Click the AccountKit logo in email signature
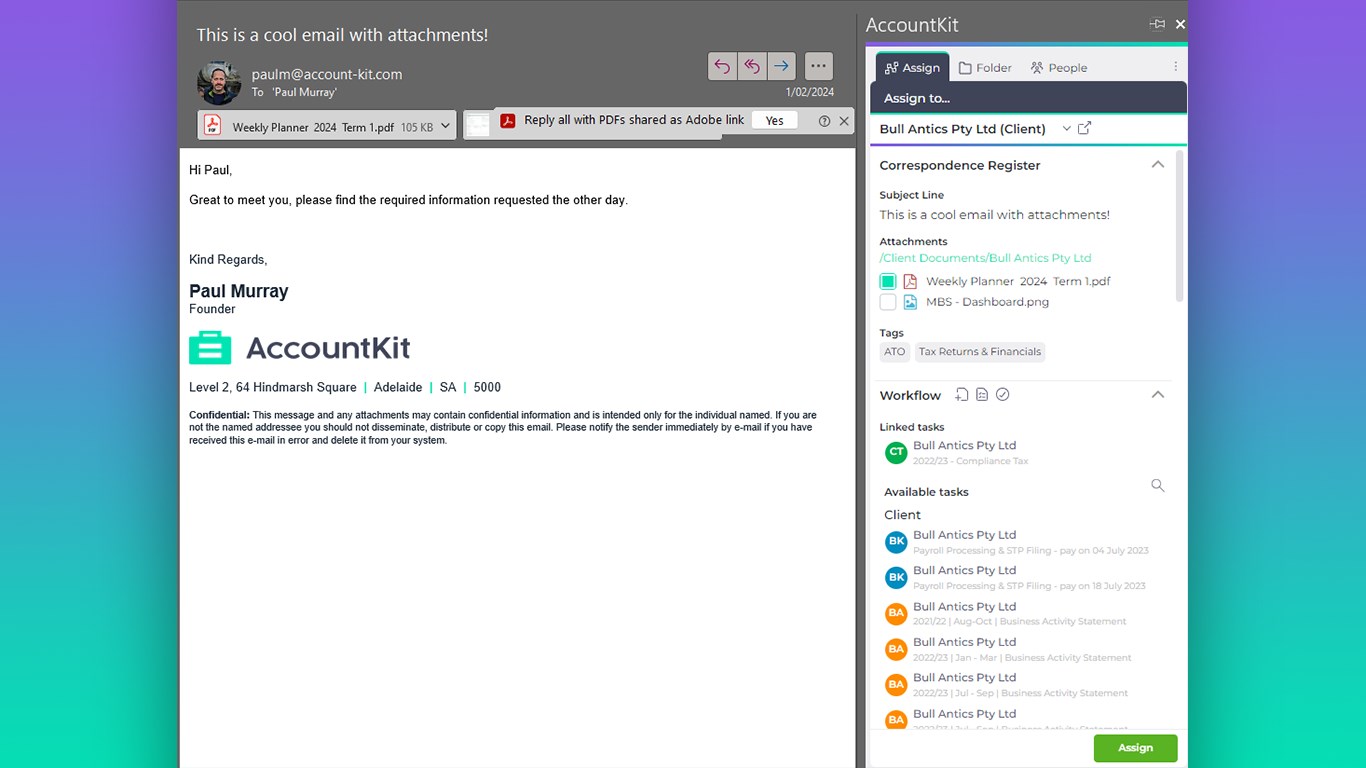This screenshot has width=1366, height=768. [300, 348]
